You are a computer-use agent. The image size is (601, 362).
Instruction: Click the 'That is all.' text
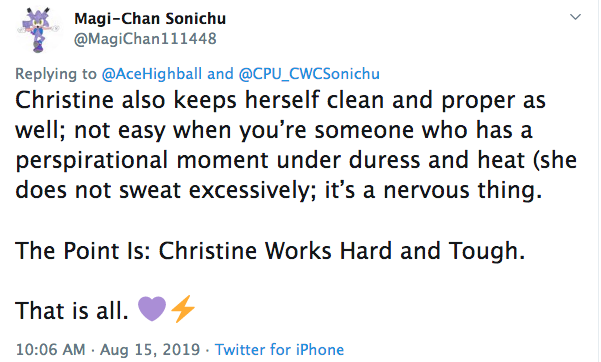point(72,310)
